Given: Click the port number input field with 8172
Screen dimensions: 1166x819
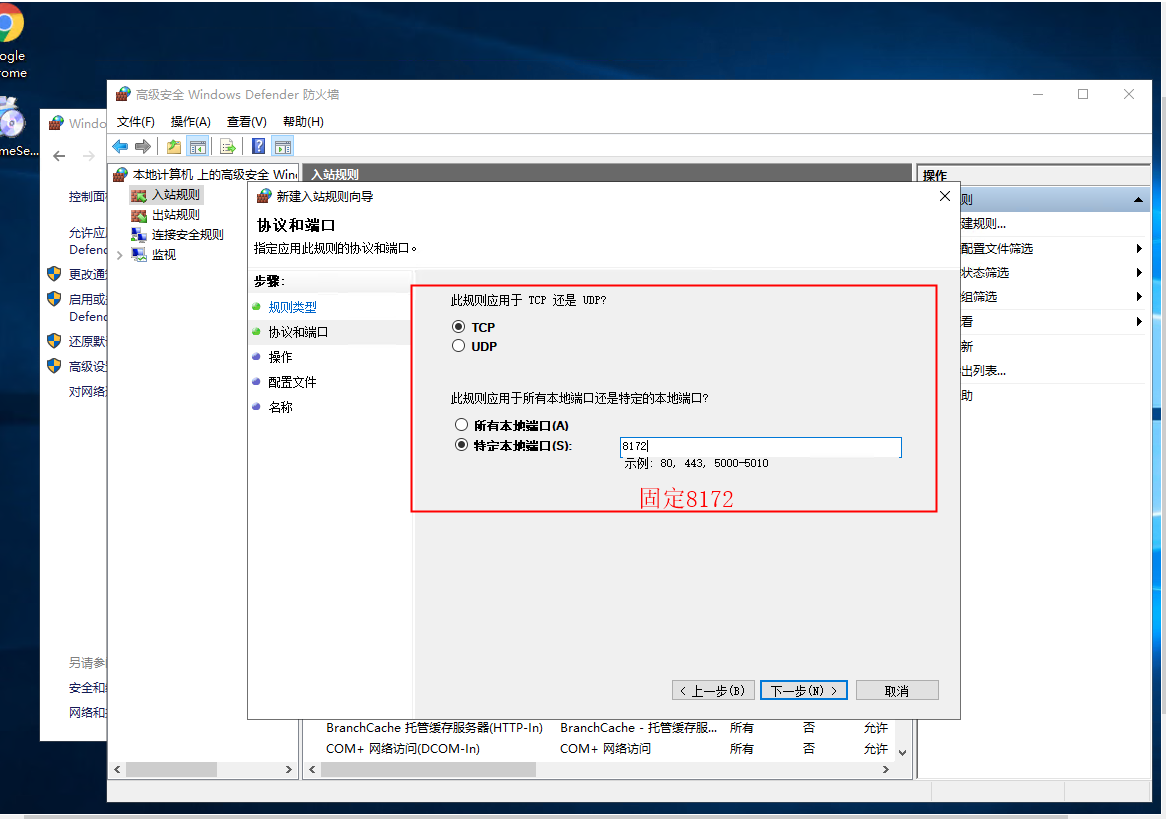Looking at the screenshot, I should [760, 446].
